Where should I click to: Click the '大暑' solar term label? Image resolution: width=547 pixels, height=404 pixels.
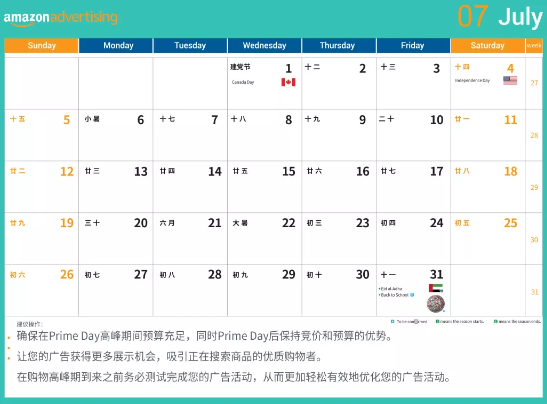[240, 223]
